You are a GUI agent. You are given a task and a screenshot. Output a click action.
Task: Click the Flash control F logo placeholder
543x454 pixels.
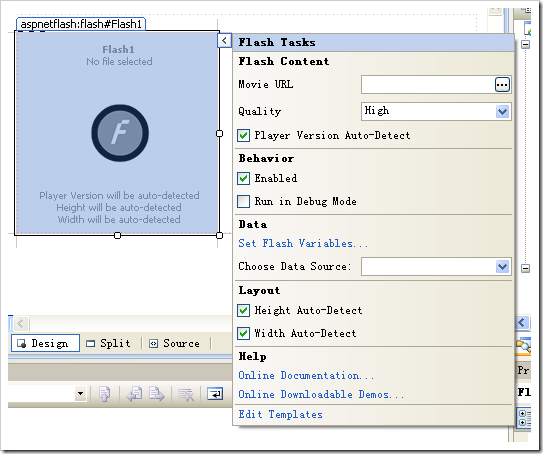coord(120,133)
